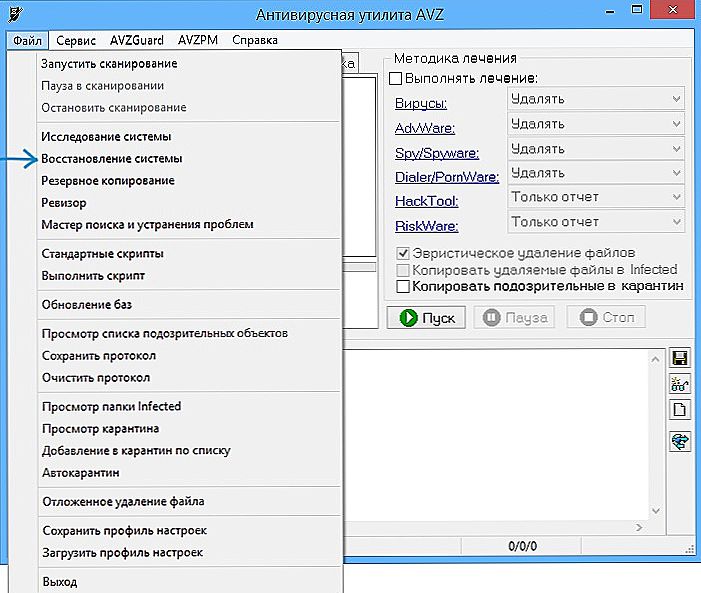Click the AdWare link

point(425,128)
